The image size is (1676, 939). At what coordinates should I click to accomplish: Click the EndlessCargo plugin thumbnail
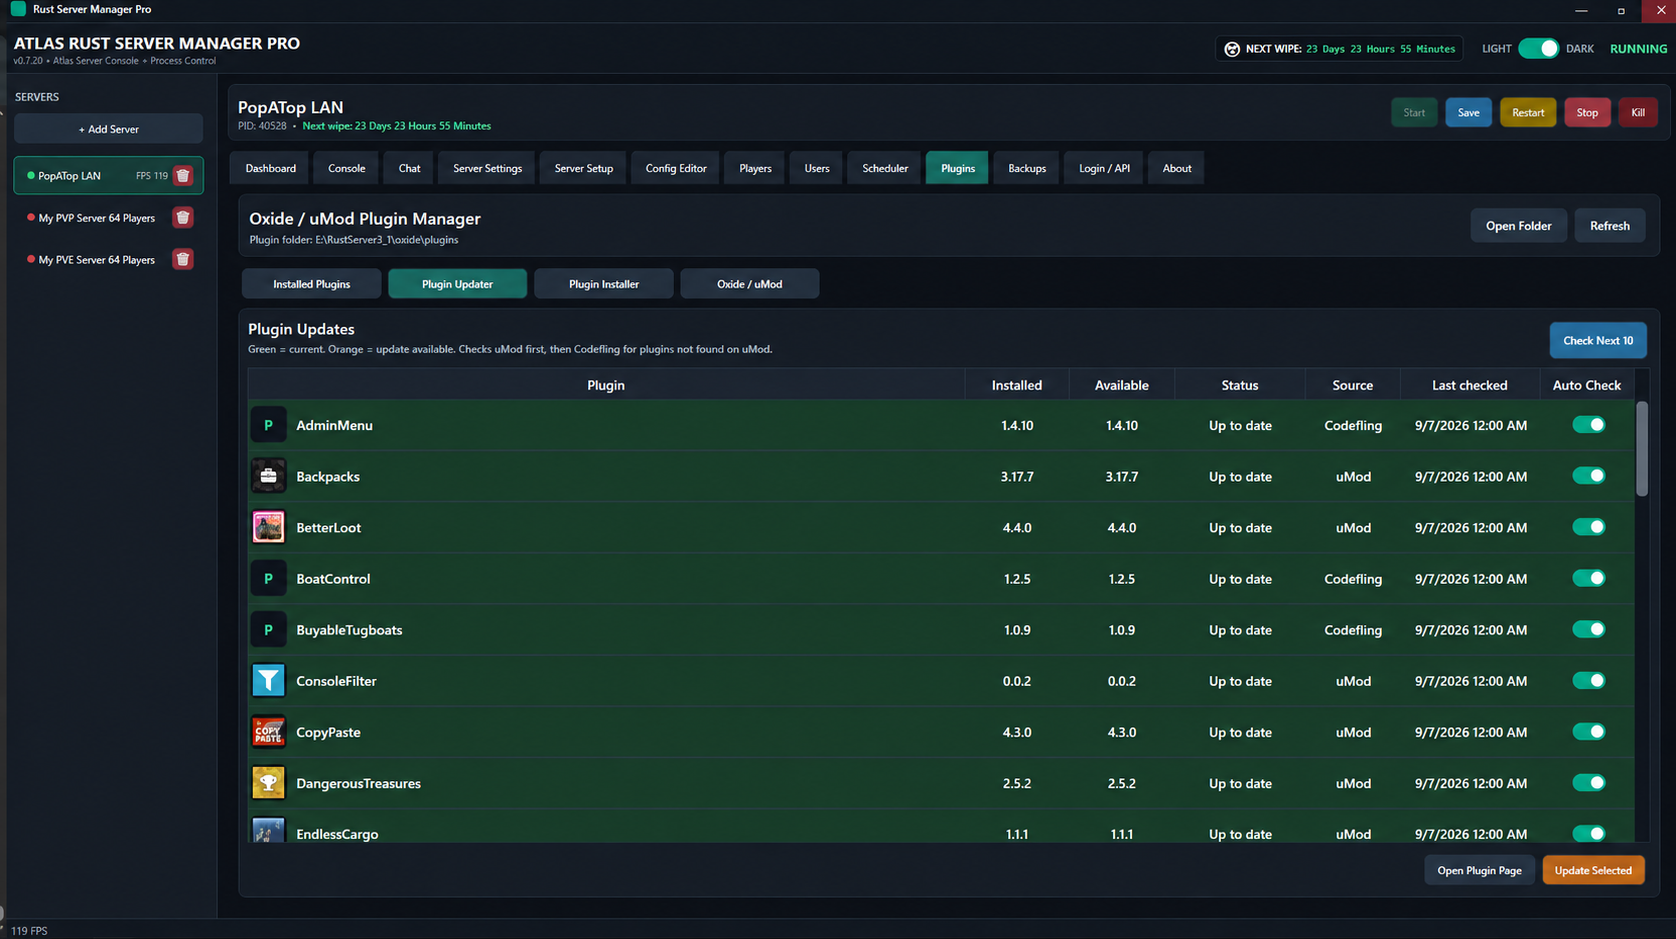[x=268, y=830]
